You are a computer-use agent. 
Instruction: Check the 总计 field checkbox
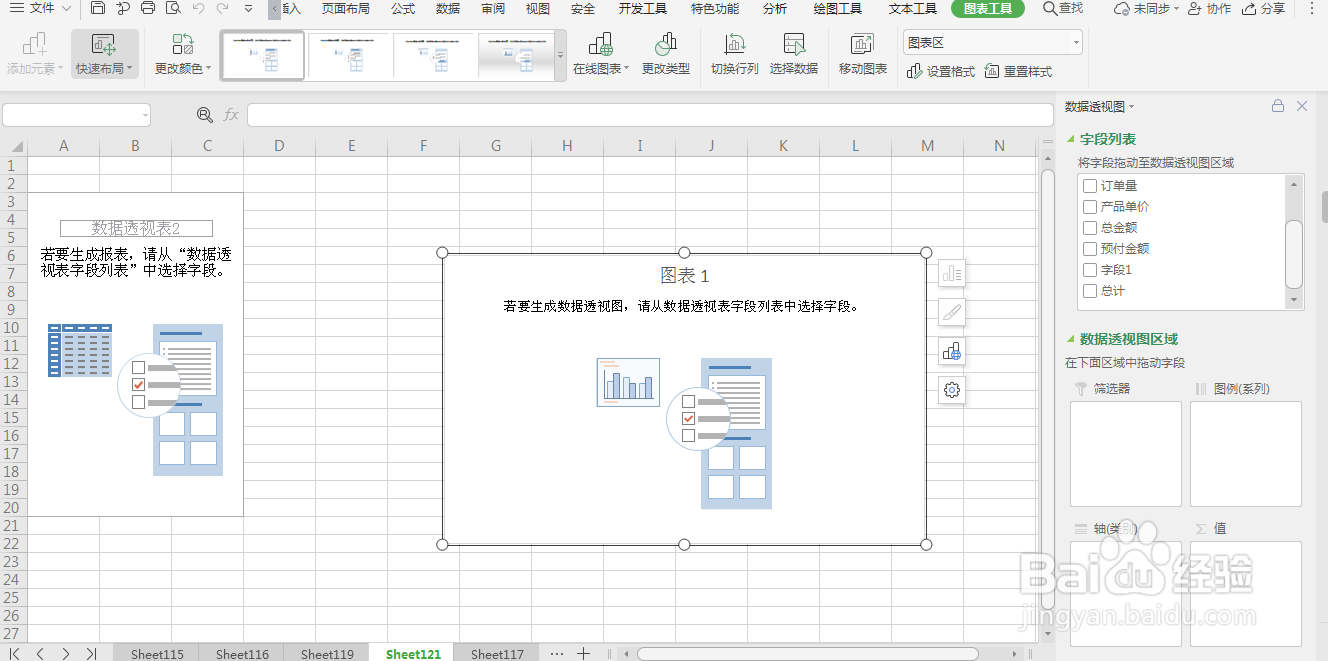coord(1090,291)
